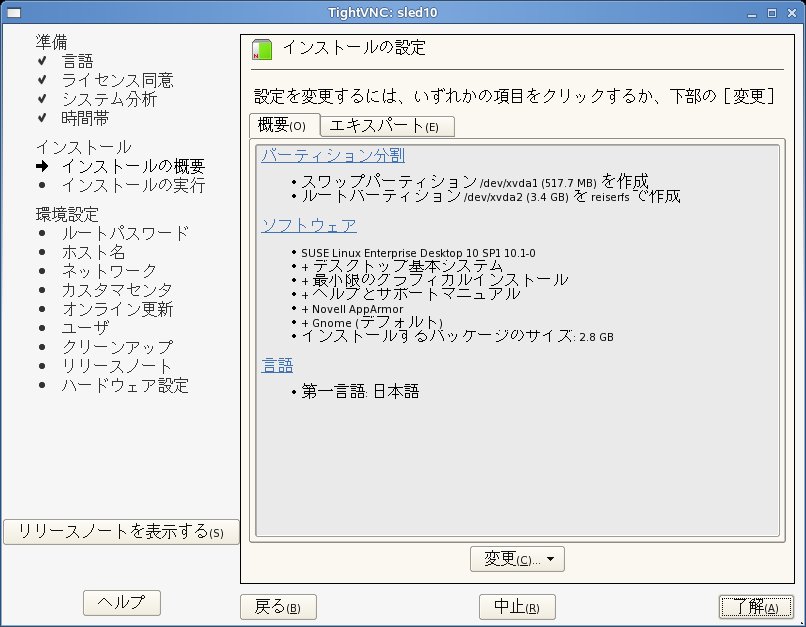Click the カスタマセンタ sidebar step
The width and height of the screenshot is (806, 627).
[x=117, y=290]
